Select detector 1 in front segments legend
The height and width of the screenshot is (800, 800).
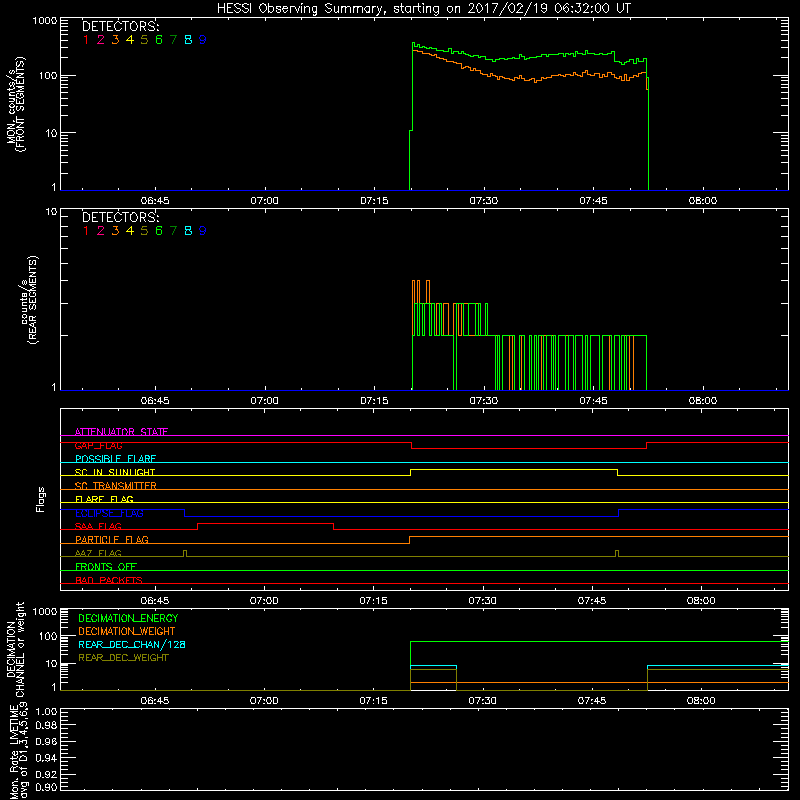click(x=86, y=40)
